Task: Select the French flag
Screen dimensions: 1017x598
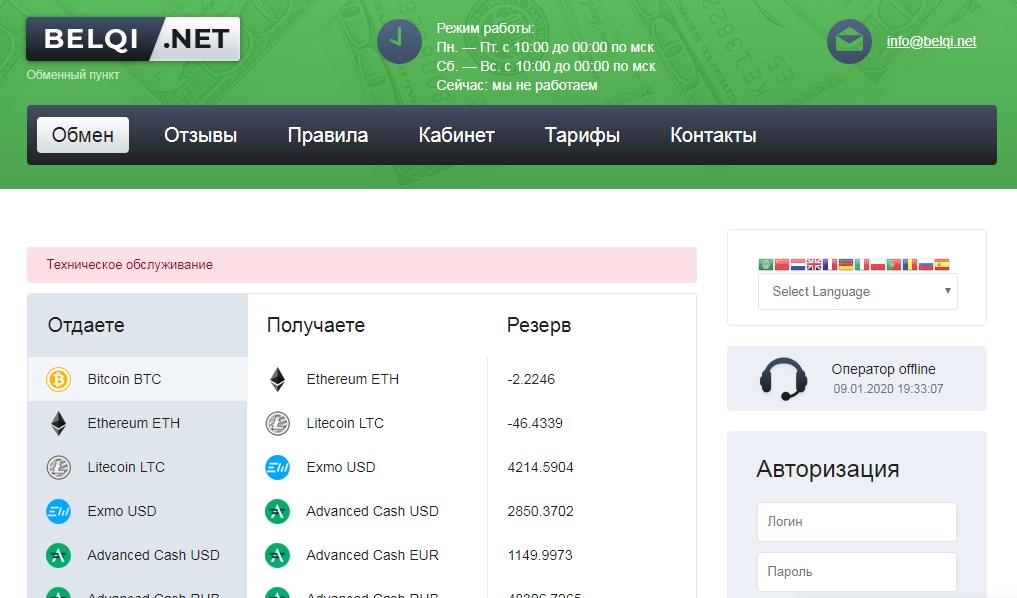Action: (830, 265)
